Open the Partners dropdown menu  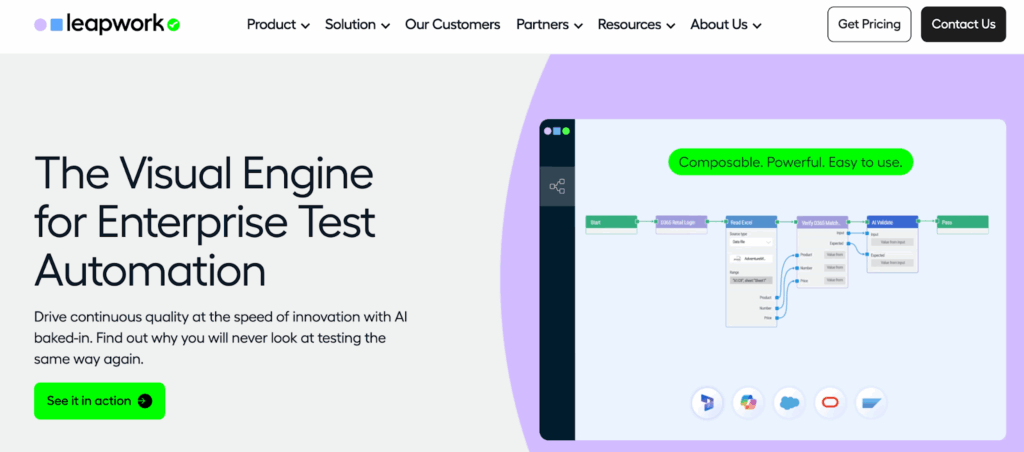point(549,24)
